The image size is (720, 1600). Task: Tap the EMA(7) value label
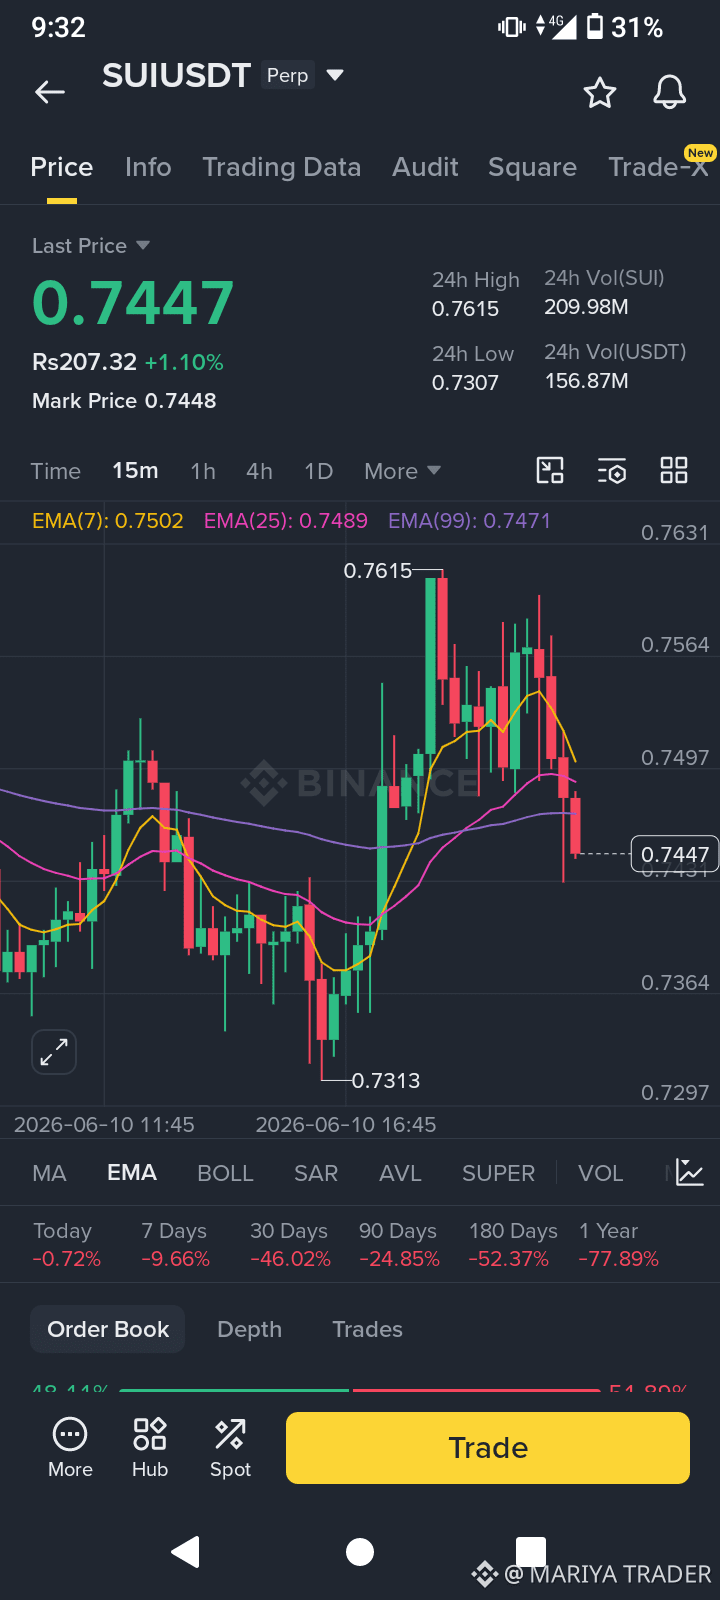(x=108, y=521)
